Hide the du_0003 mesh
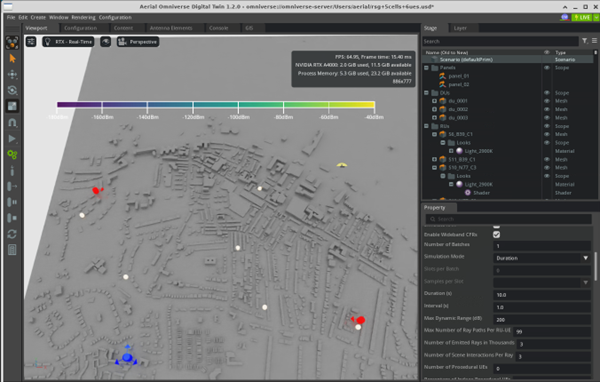The image size is (600, 382). (x=547, y=118)
